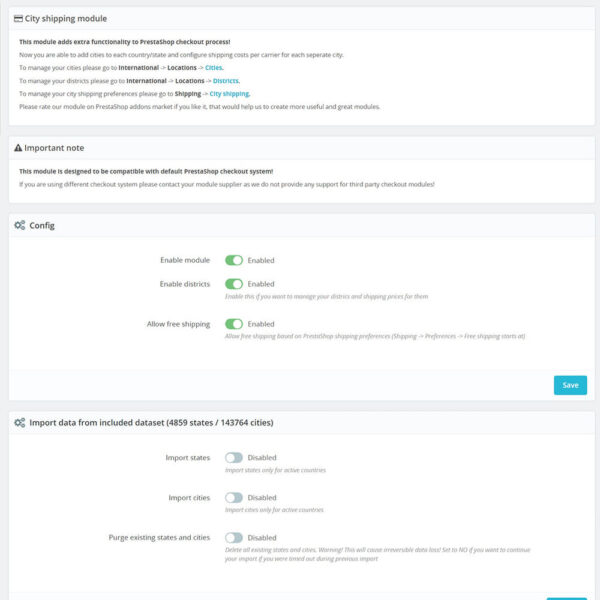Click the Config panel heading text
The image size is (600, 600).
tap(42, 225)
